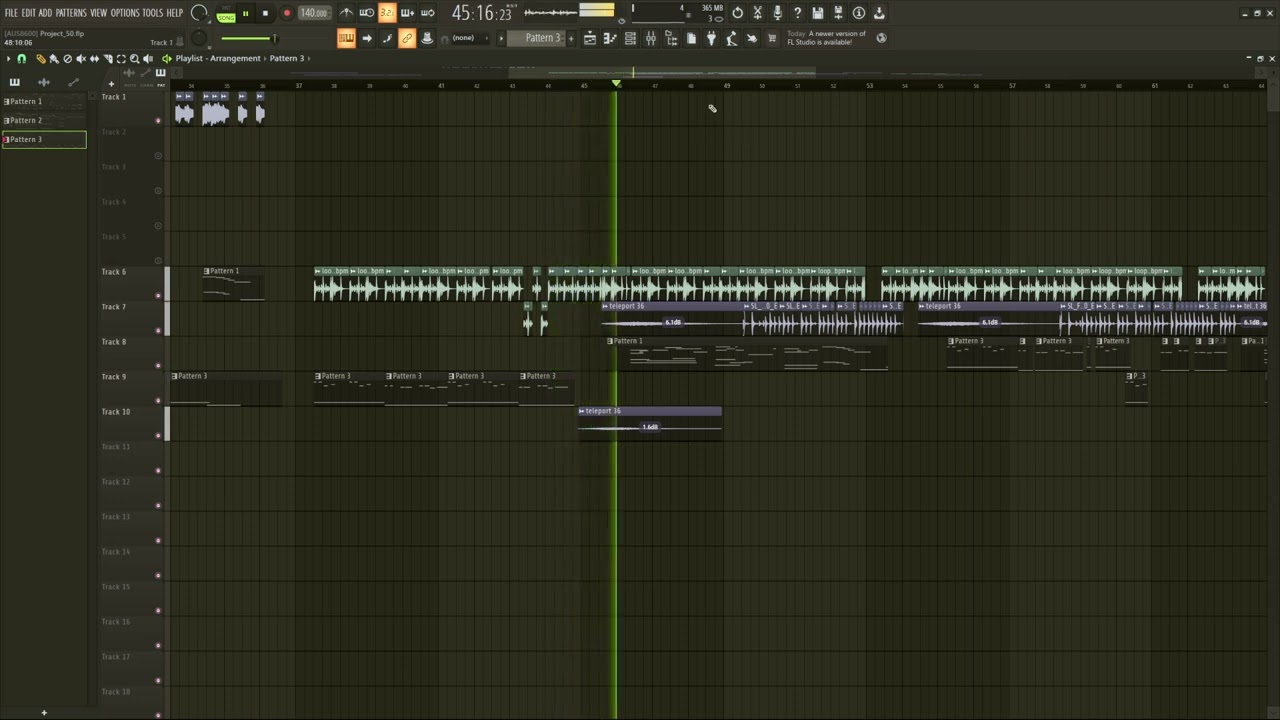Adjust the master volume slider
The width and height of the screenshot is (1280, 720).
pos(248,39)
